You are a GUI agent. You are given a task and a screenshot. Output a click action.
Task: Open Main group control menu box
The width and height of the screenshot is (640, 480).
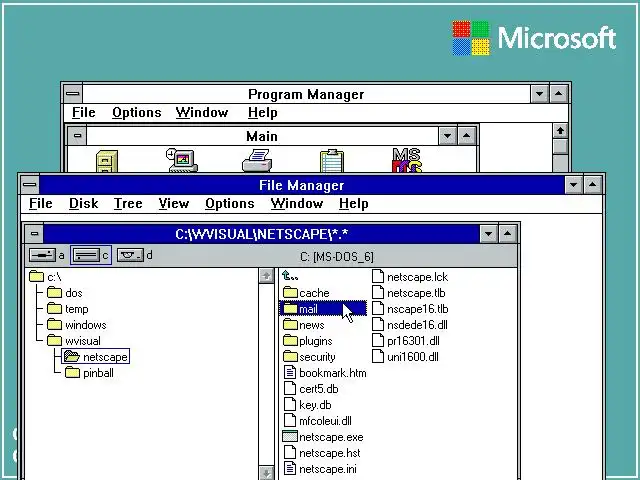77,136
